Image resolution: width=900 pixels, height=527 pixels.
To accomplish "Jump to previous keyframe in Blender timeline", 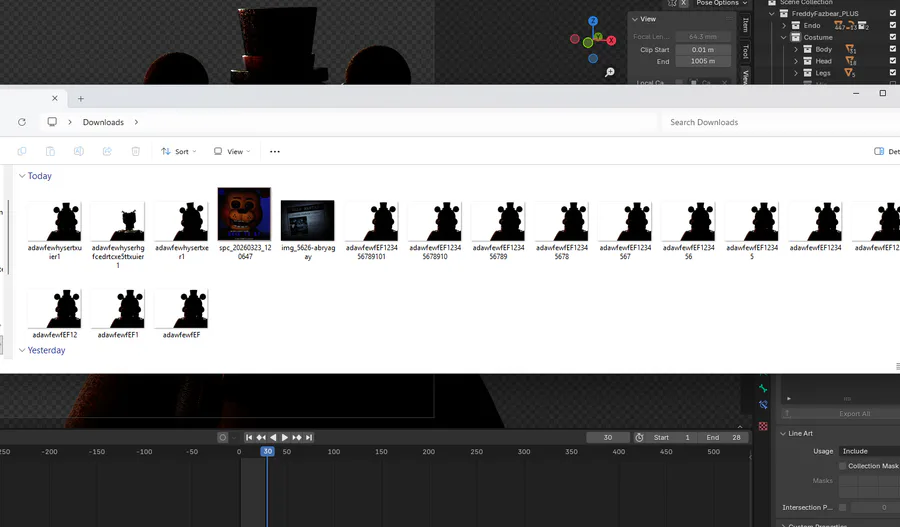I will pyautogui.click(x=261, y=437).
